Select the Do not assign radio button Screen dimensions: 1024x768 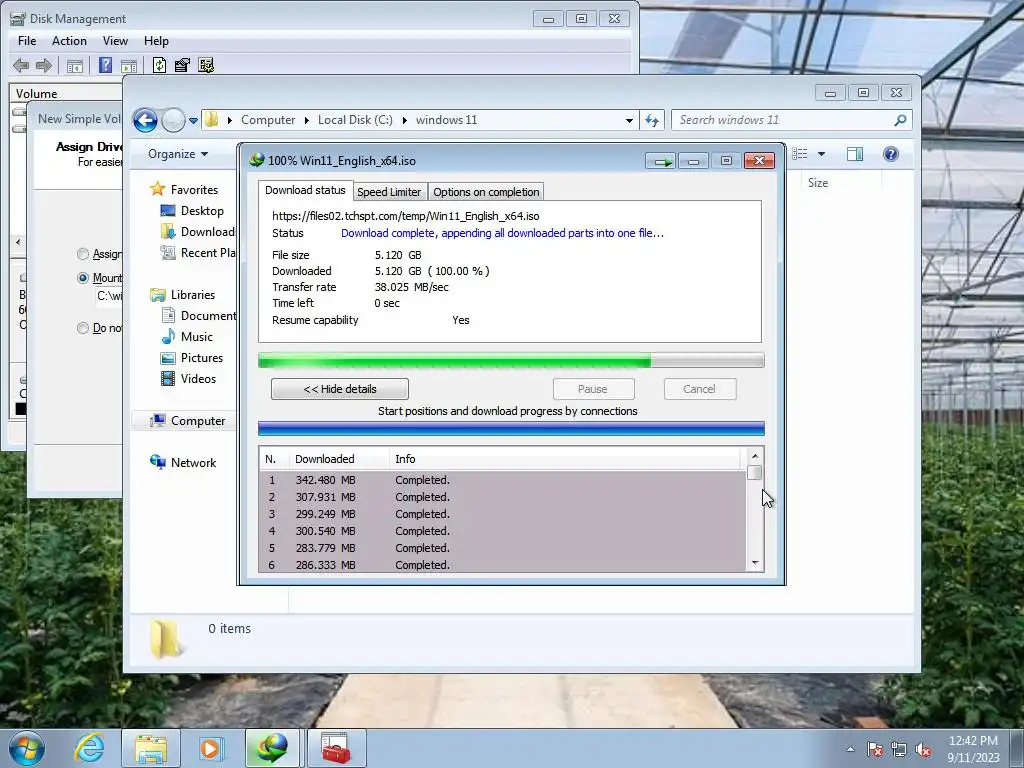click(x=83, y=328)
